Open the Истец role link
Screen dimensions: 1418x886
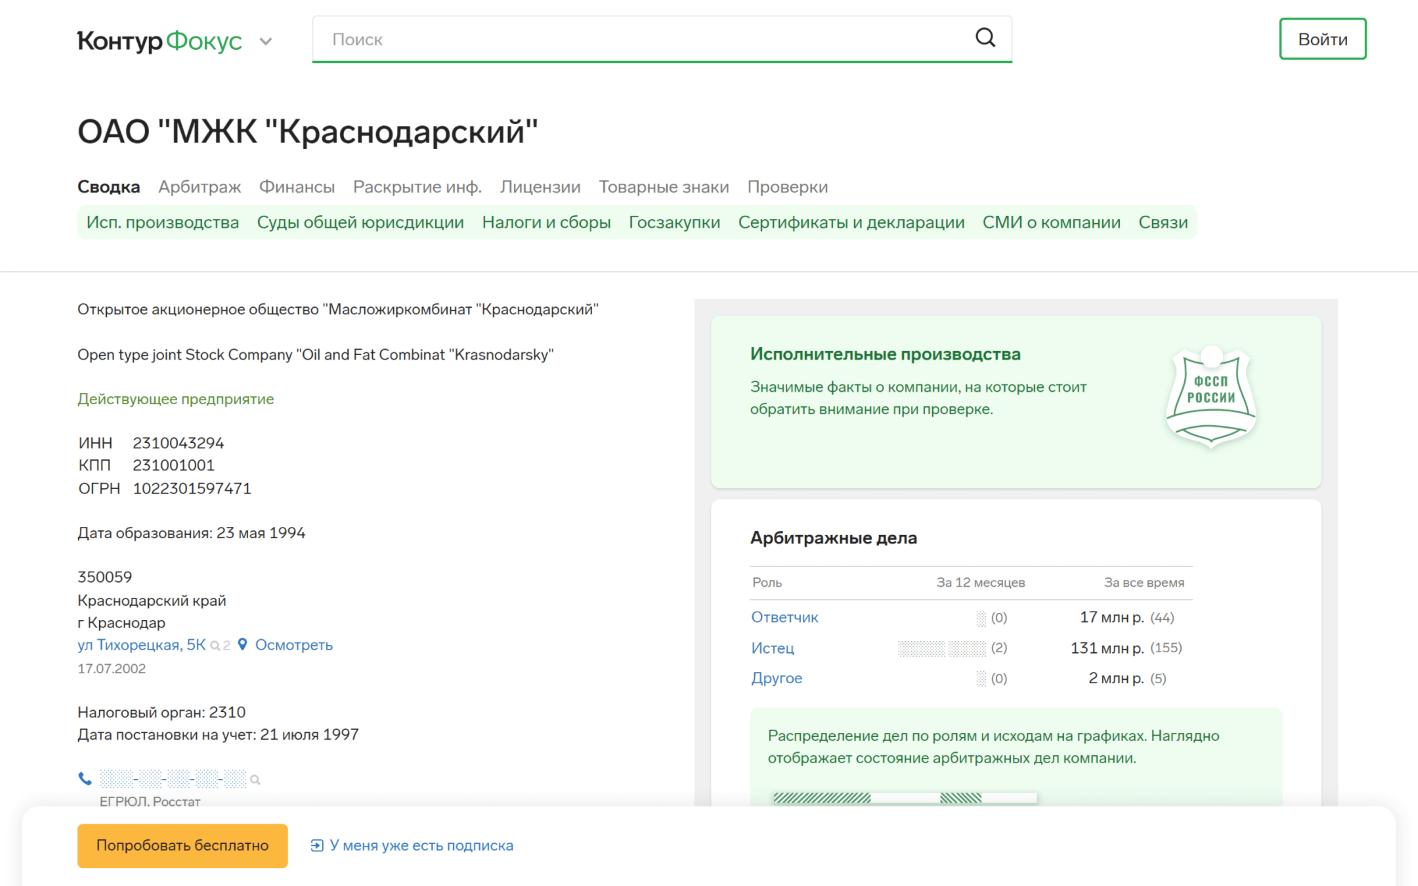point(773,648)
